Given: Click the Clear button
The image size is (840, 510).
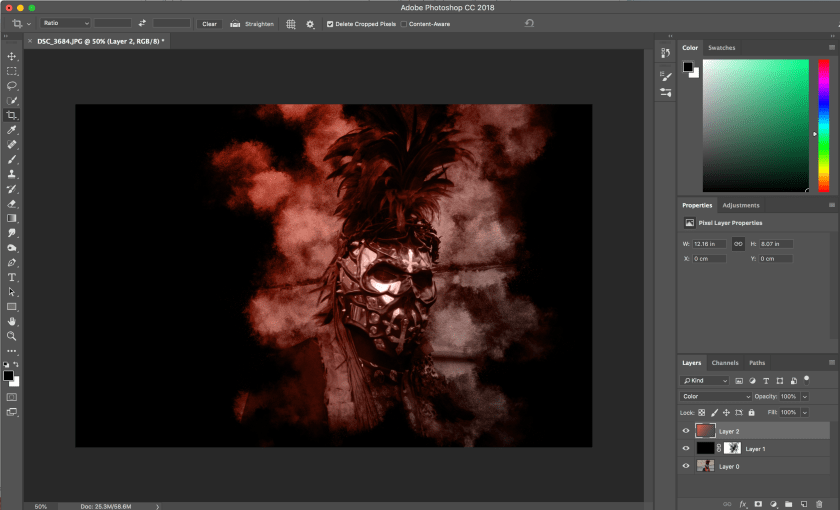Looking at the screenshot, I should (209, 23).
